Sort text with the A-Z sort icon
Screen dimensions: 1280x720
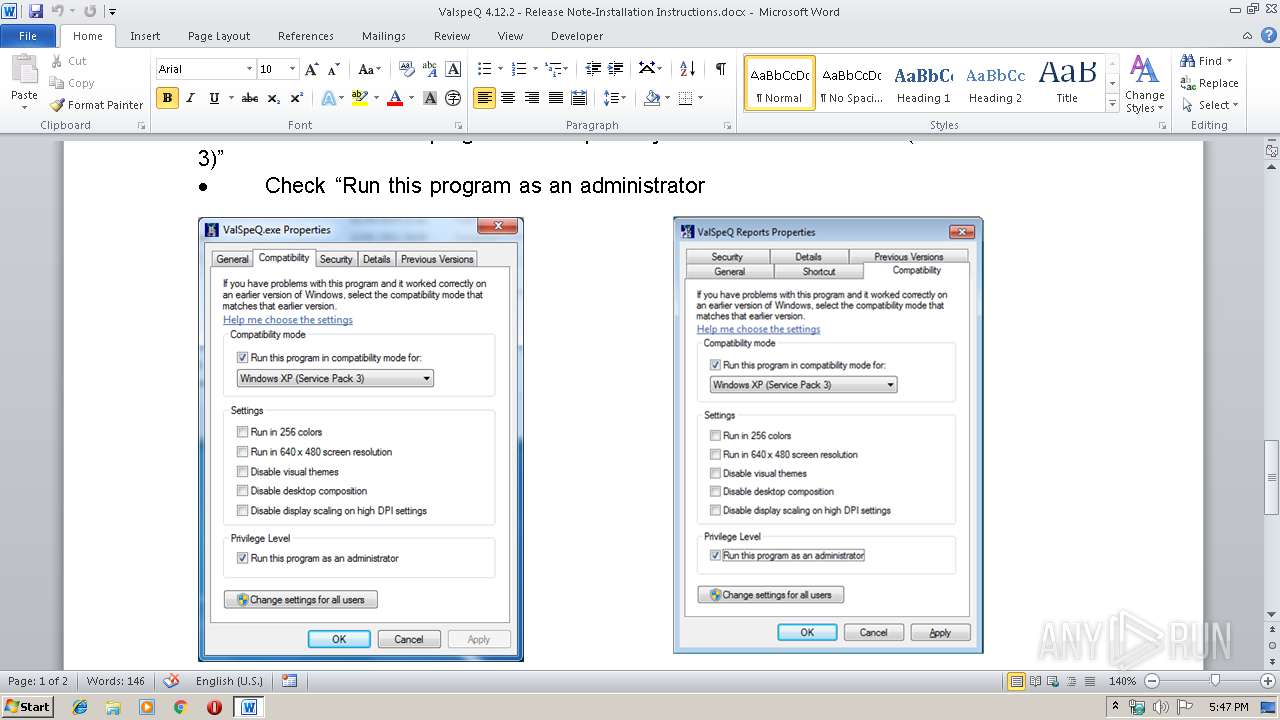click(x=687, y=69)
